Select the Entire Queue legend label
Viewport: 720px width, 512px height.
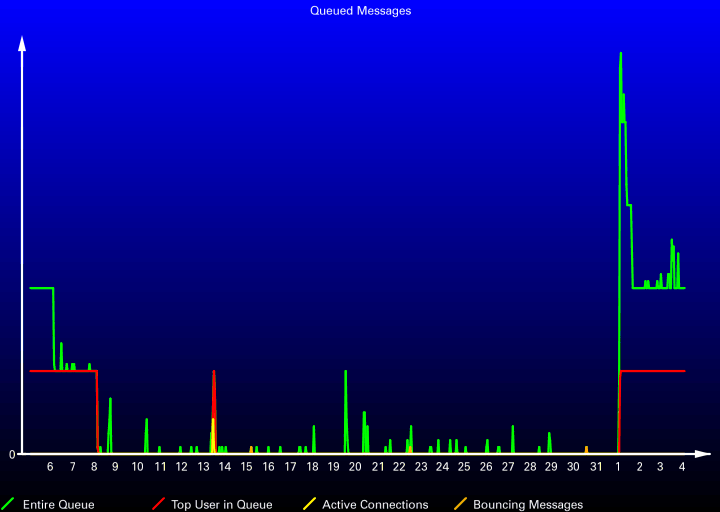pos(58,505)
